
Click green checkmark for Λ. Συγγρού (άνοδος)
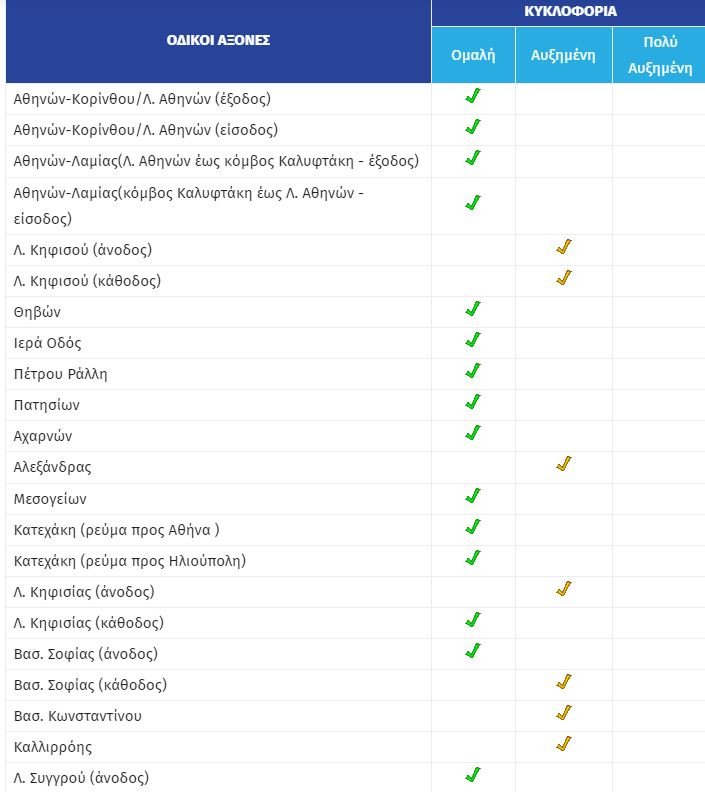(473, 774)
